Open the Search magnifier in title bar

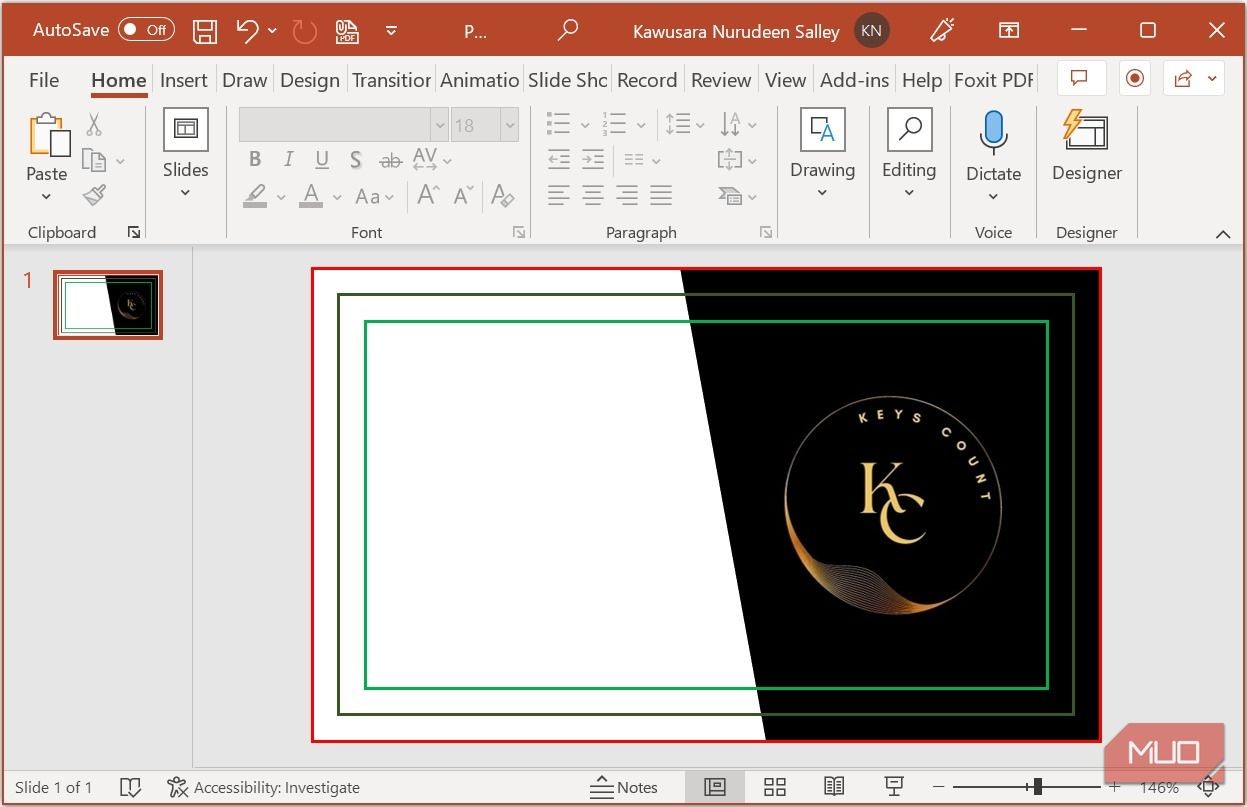coord(568,30)
